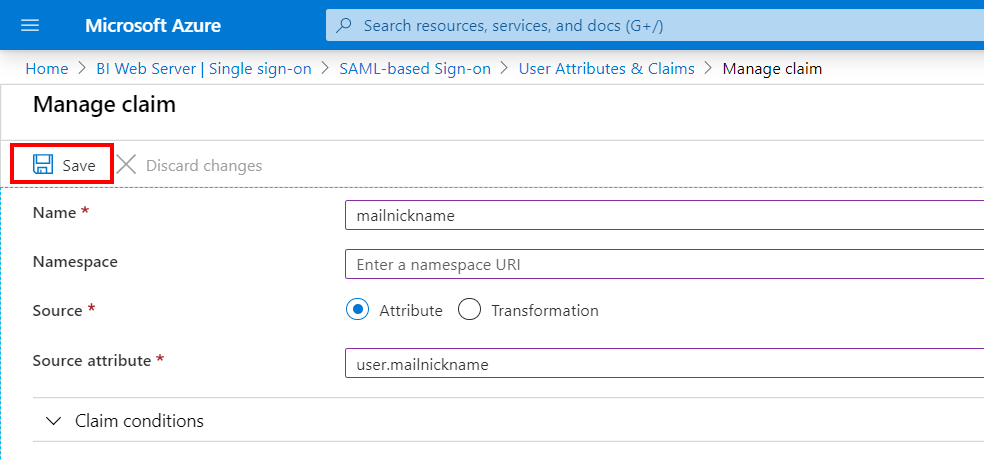
Task: Open the Azure portal hamburger menu
Action: point(29,25)
